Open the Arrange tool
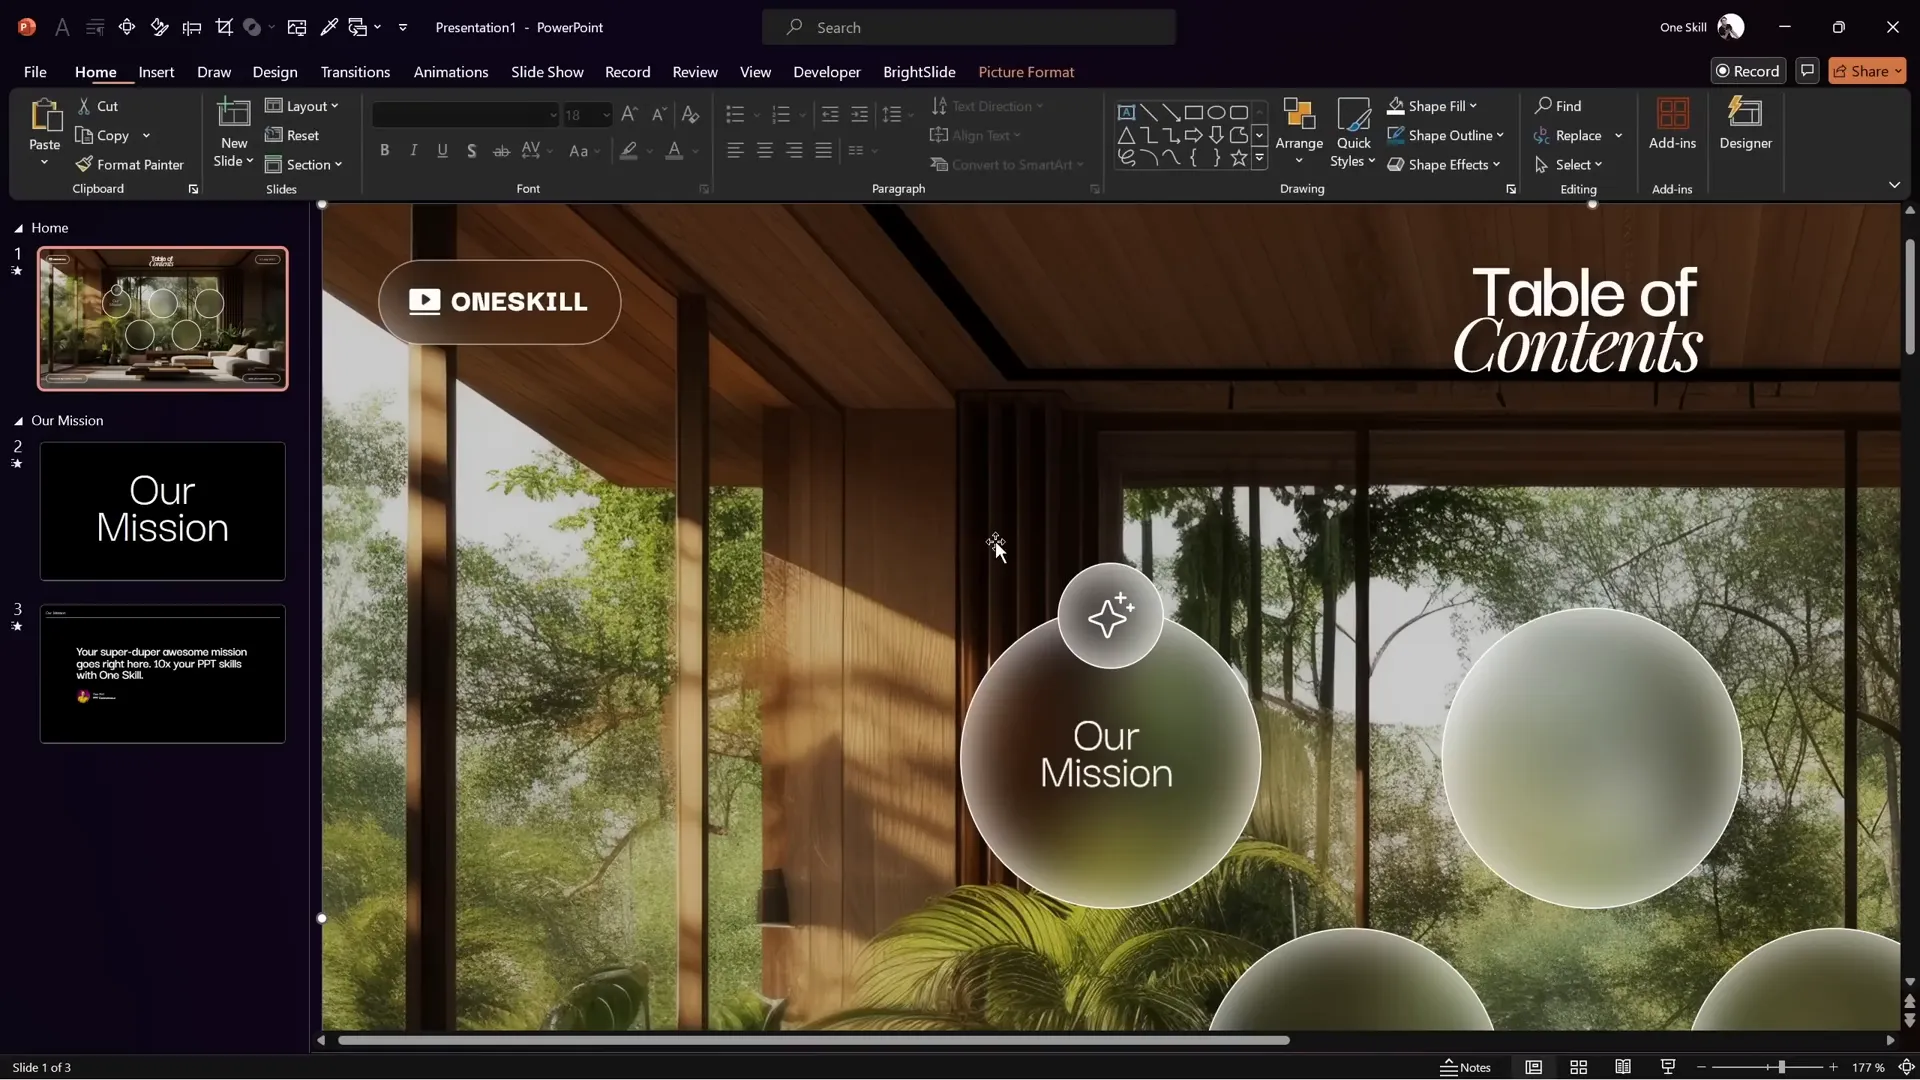Image resolution: width=1920 pixels, height=1080 pixels. [x=1299, y=131]
